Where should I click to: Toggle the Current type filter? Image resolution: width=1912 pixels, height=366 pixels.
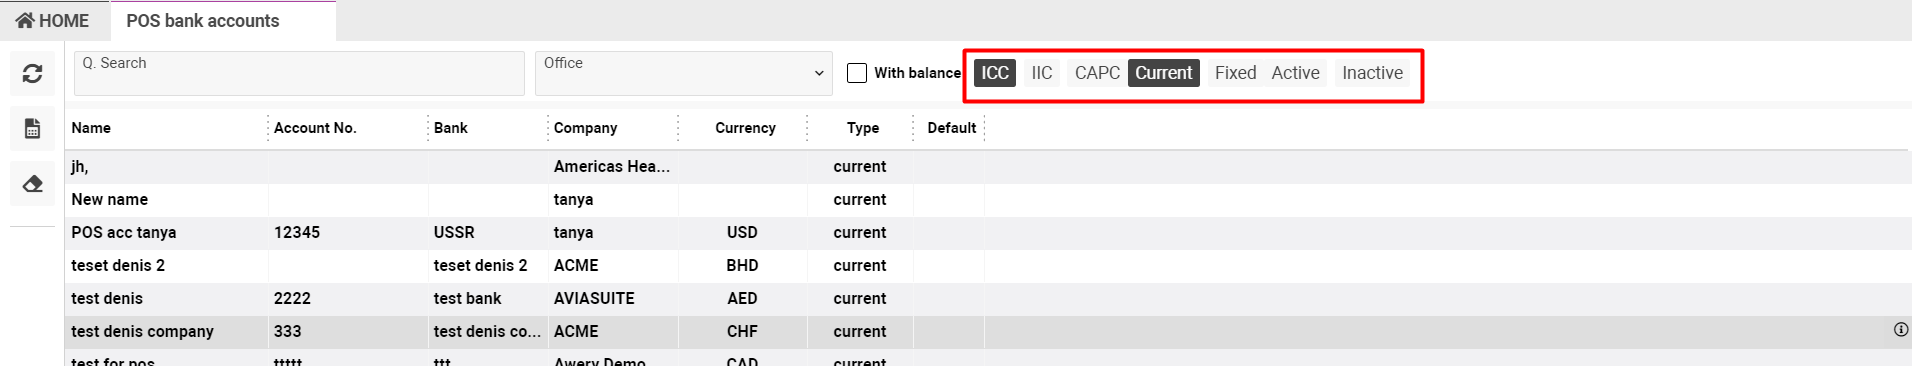click(x=1164, y=73)
